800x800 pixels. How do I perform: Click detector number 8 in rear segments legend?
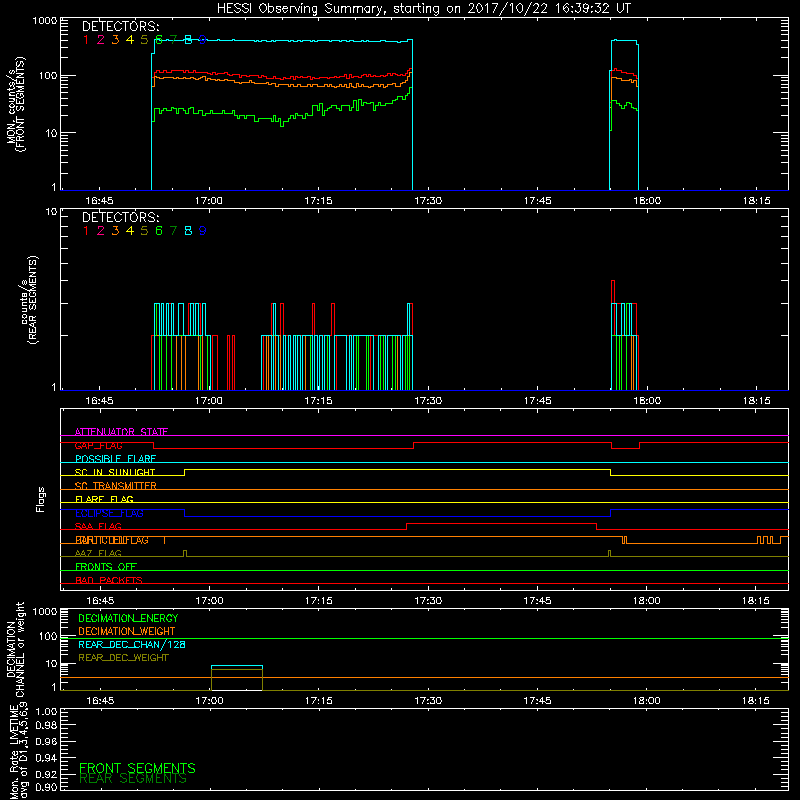188,231
